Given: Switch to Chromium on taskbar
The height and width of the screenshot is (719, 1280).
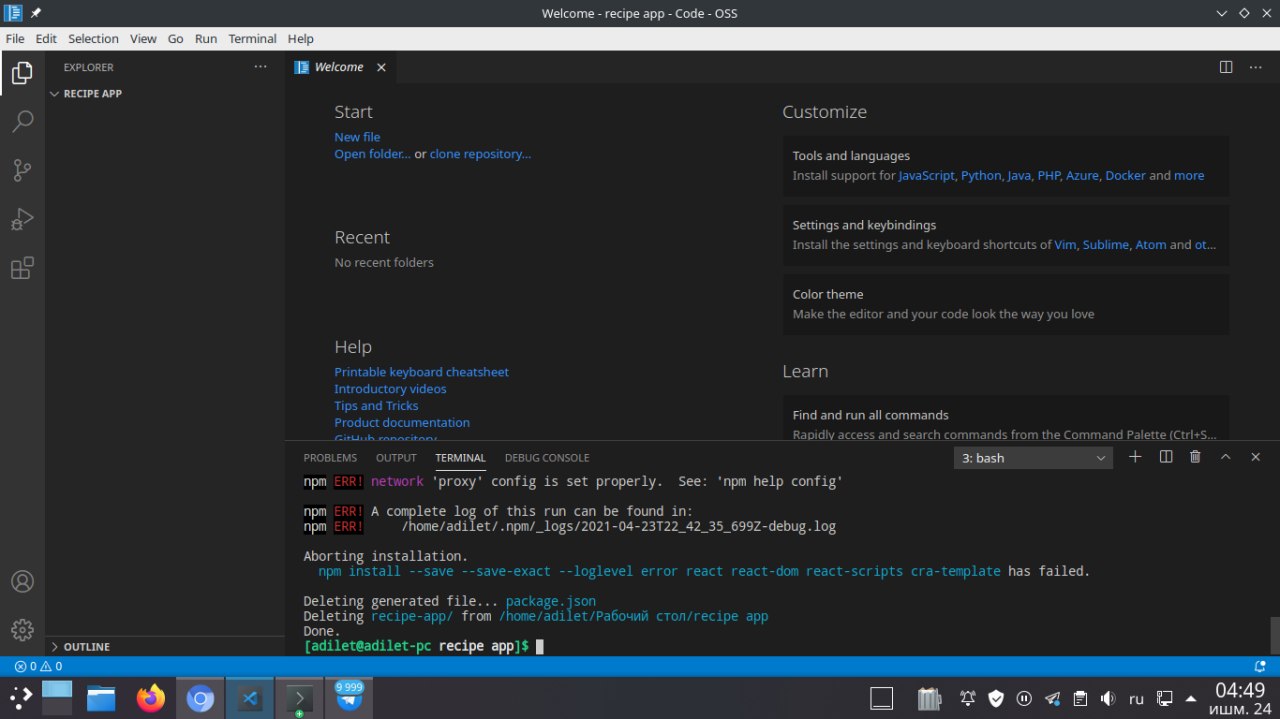Looking at the screenshot, I should (200, 699).
